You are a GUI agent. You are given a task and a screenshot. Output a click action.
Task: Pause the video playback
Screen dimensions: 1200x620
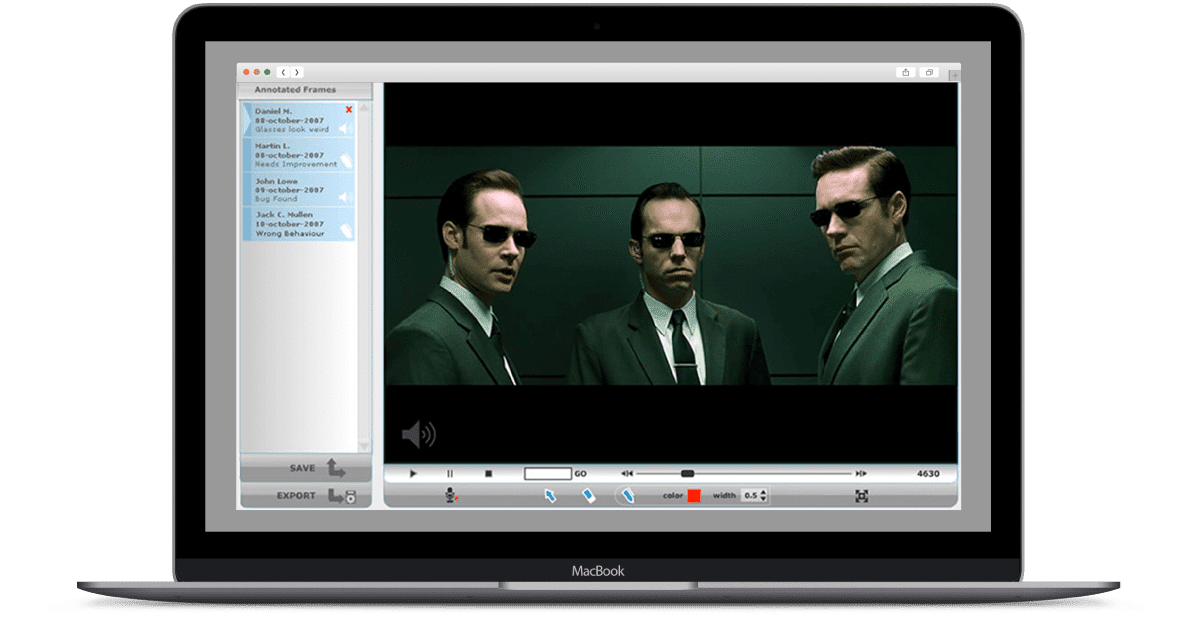[x=450, y=474]
